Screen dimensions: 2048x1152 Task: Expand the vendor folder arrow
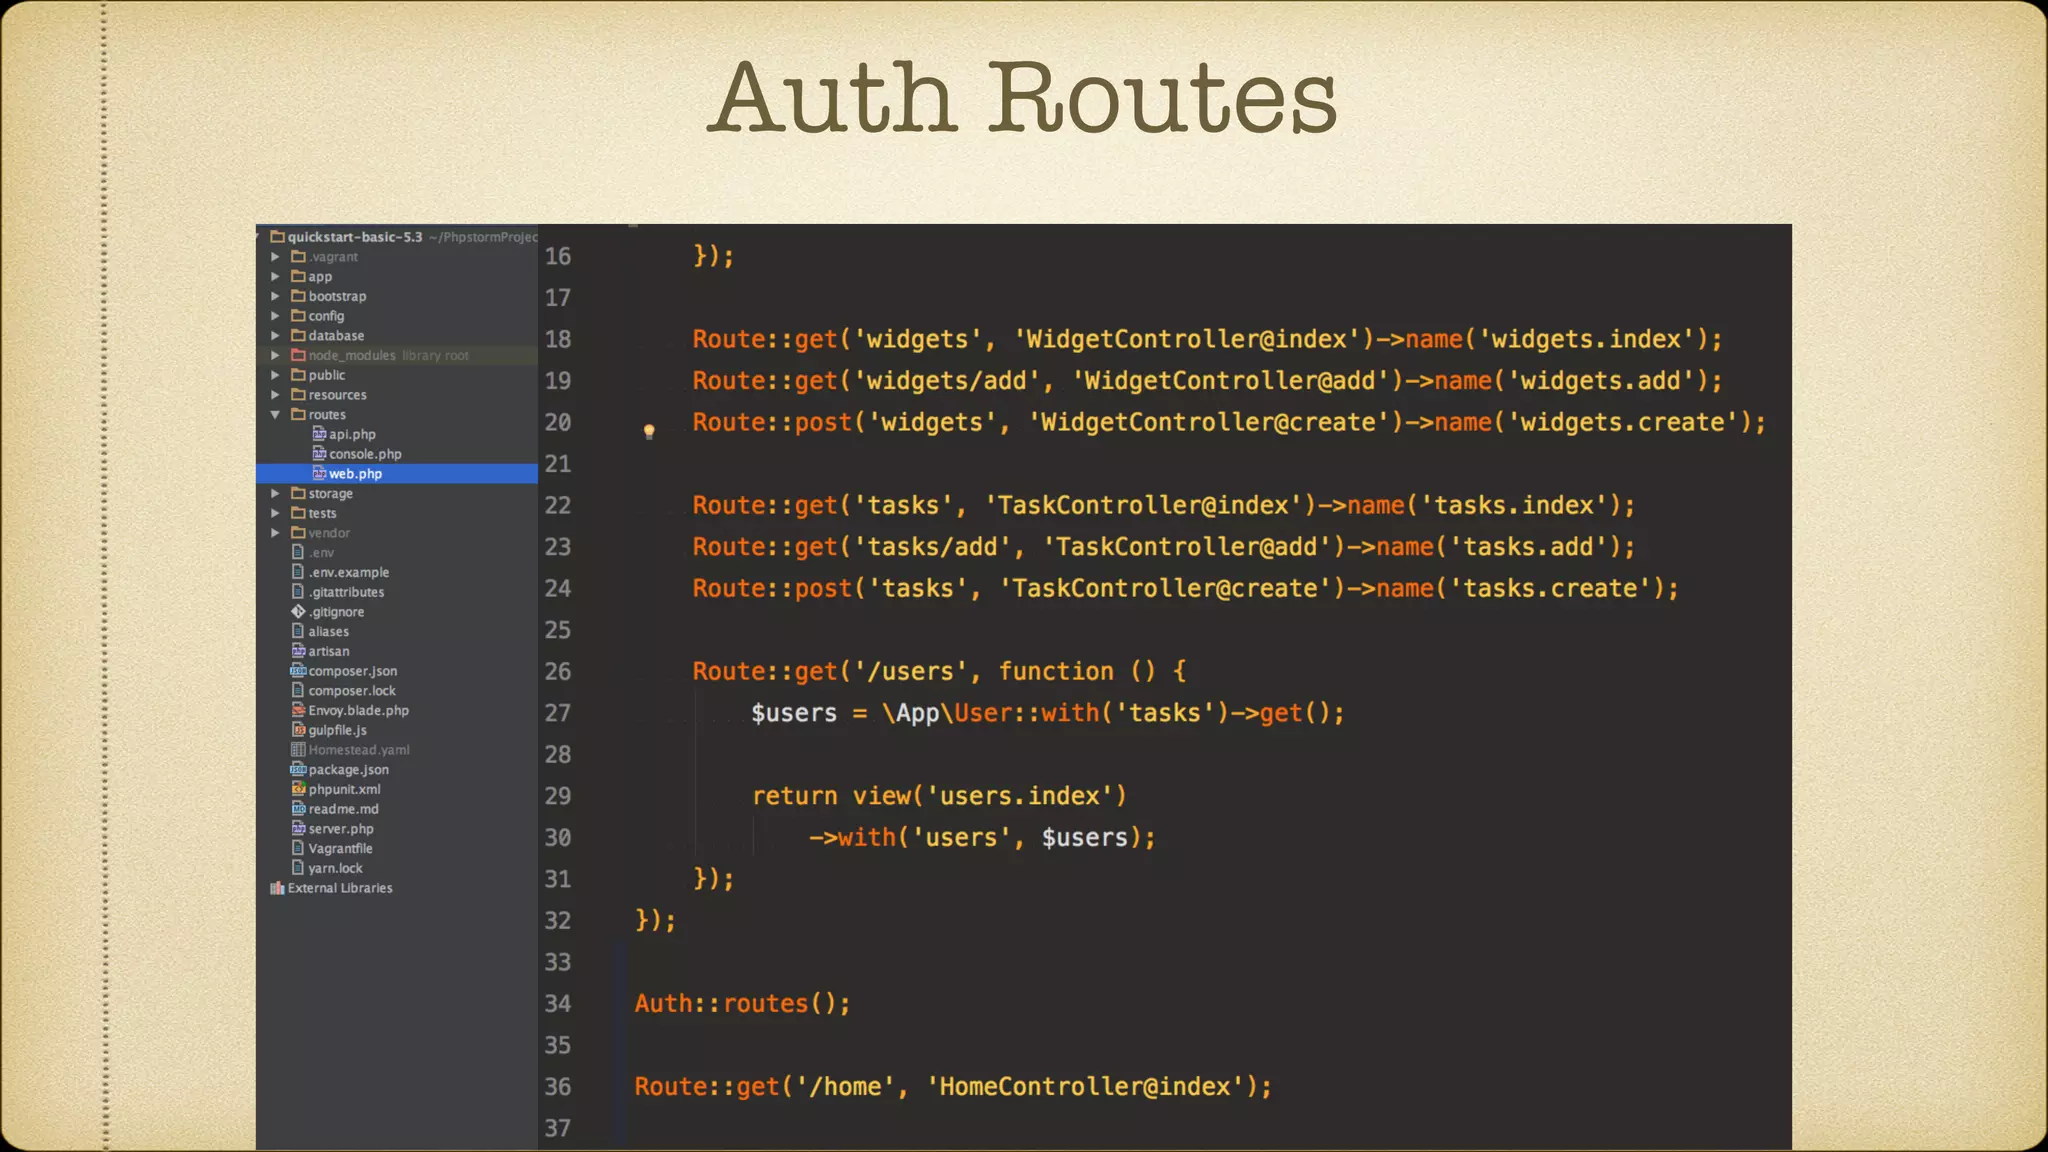[x=275, y=533]
